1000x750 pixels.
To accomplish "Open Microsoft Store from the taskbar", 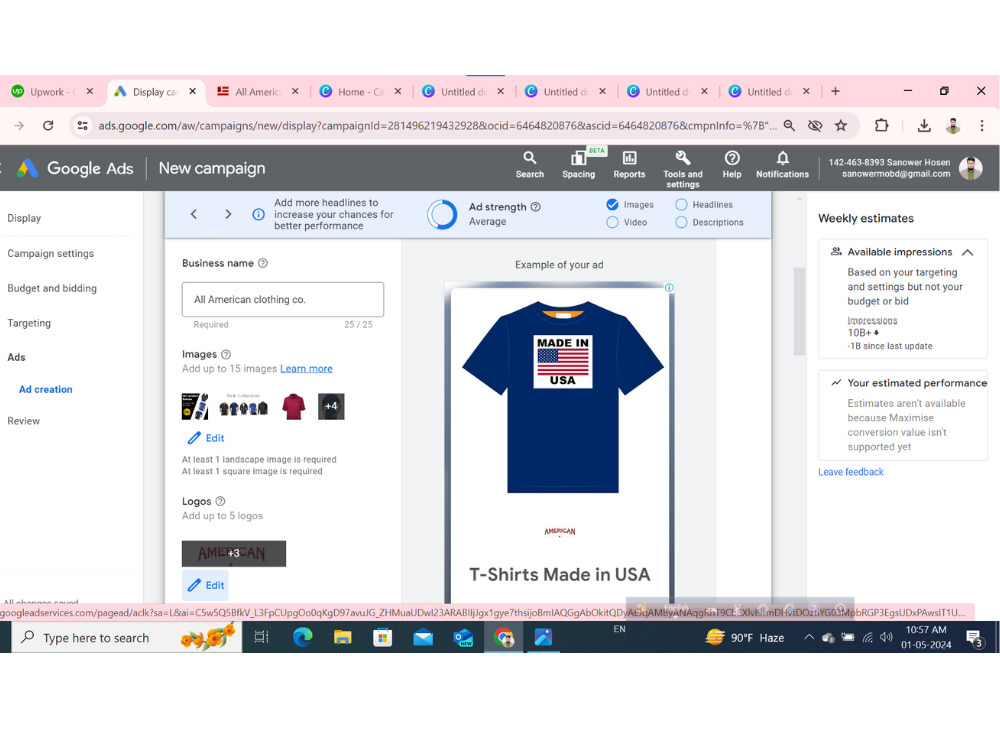I will [x=383, y=637].
